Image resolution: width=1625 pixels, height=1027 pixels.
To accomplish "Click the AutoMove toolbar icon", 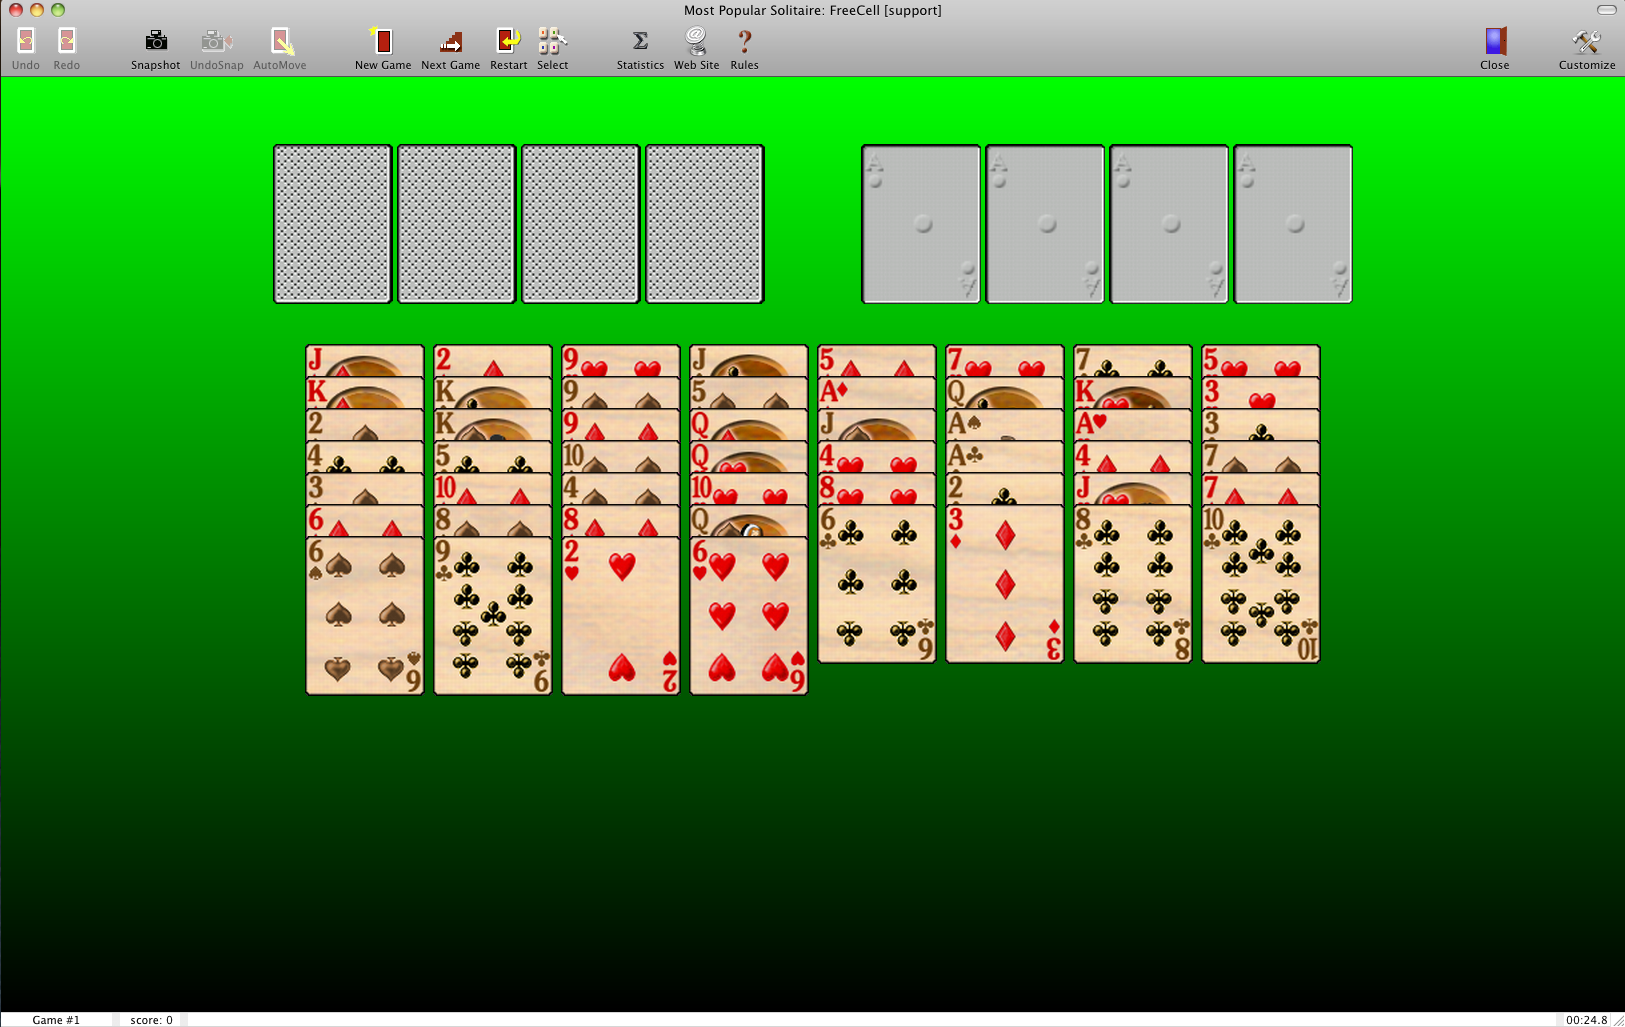I will pos(280,42).
